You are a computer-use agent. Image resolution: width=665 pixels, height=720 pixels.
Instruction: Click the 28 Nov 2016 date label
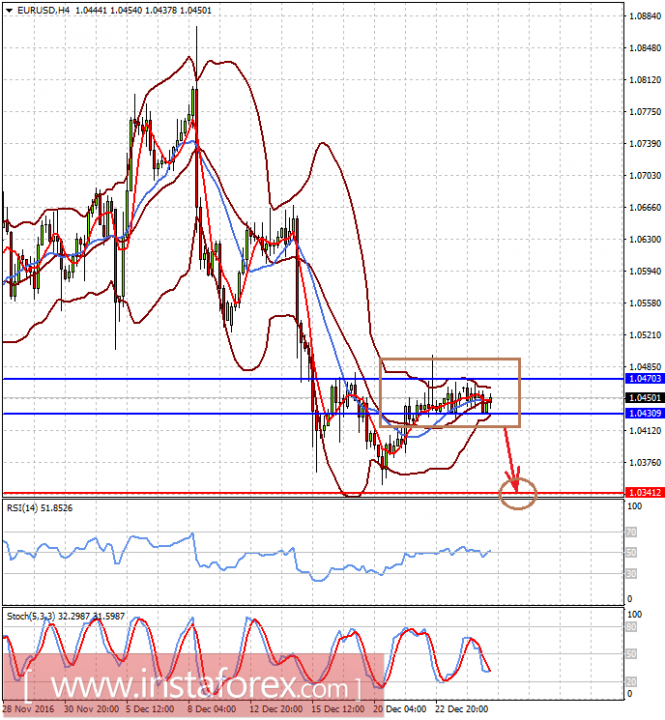[28, 709]
